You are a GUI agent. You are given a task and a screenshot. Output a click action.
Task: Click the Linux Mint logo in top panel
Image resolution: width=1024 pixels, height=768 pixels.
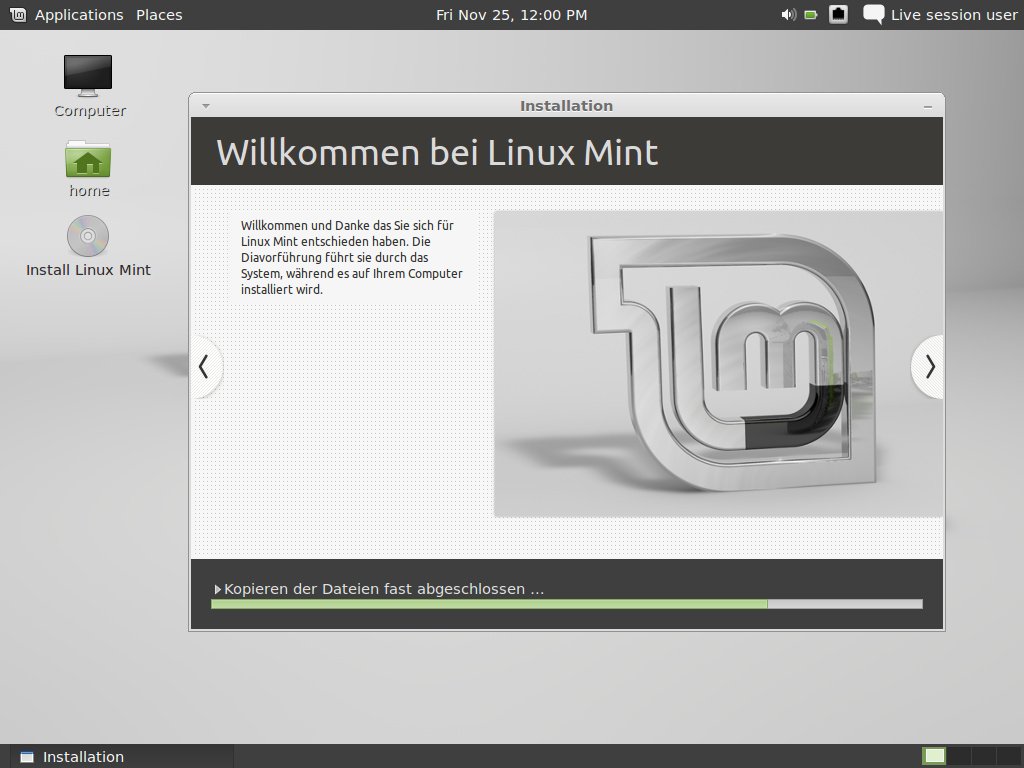(x=18, y=14)
